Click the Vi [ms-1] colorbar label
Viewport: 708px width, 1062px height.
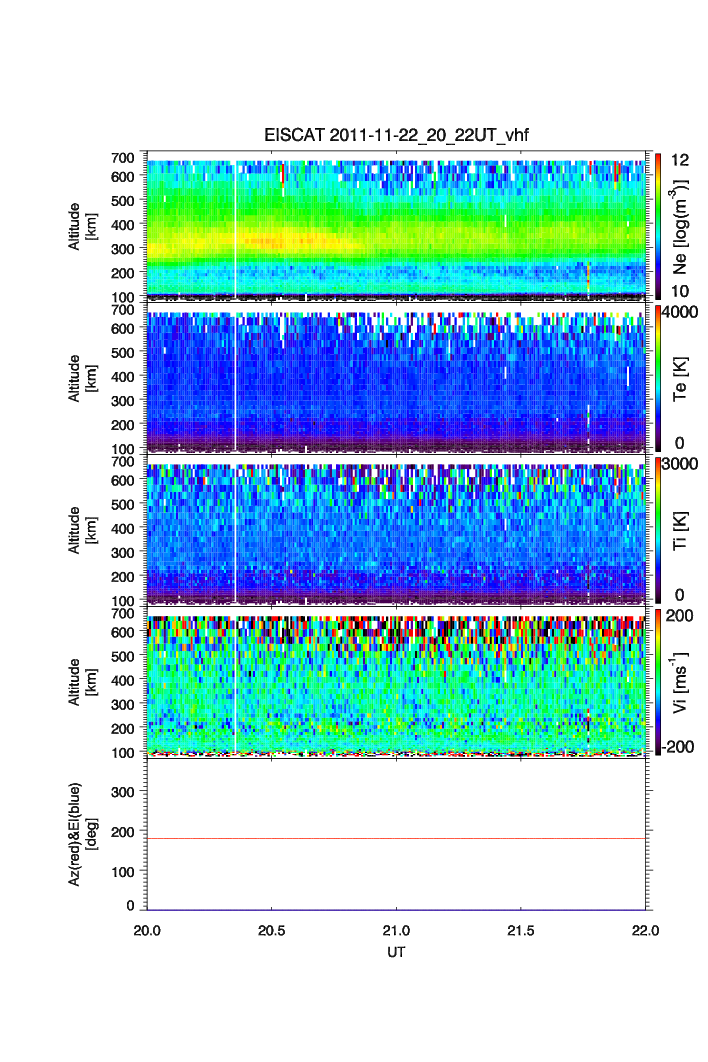(x=680, y=683)
